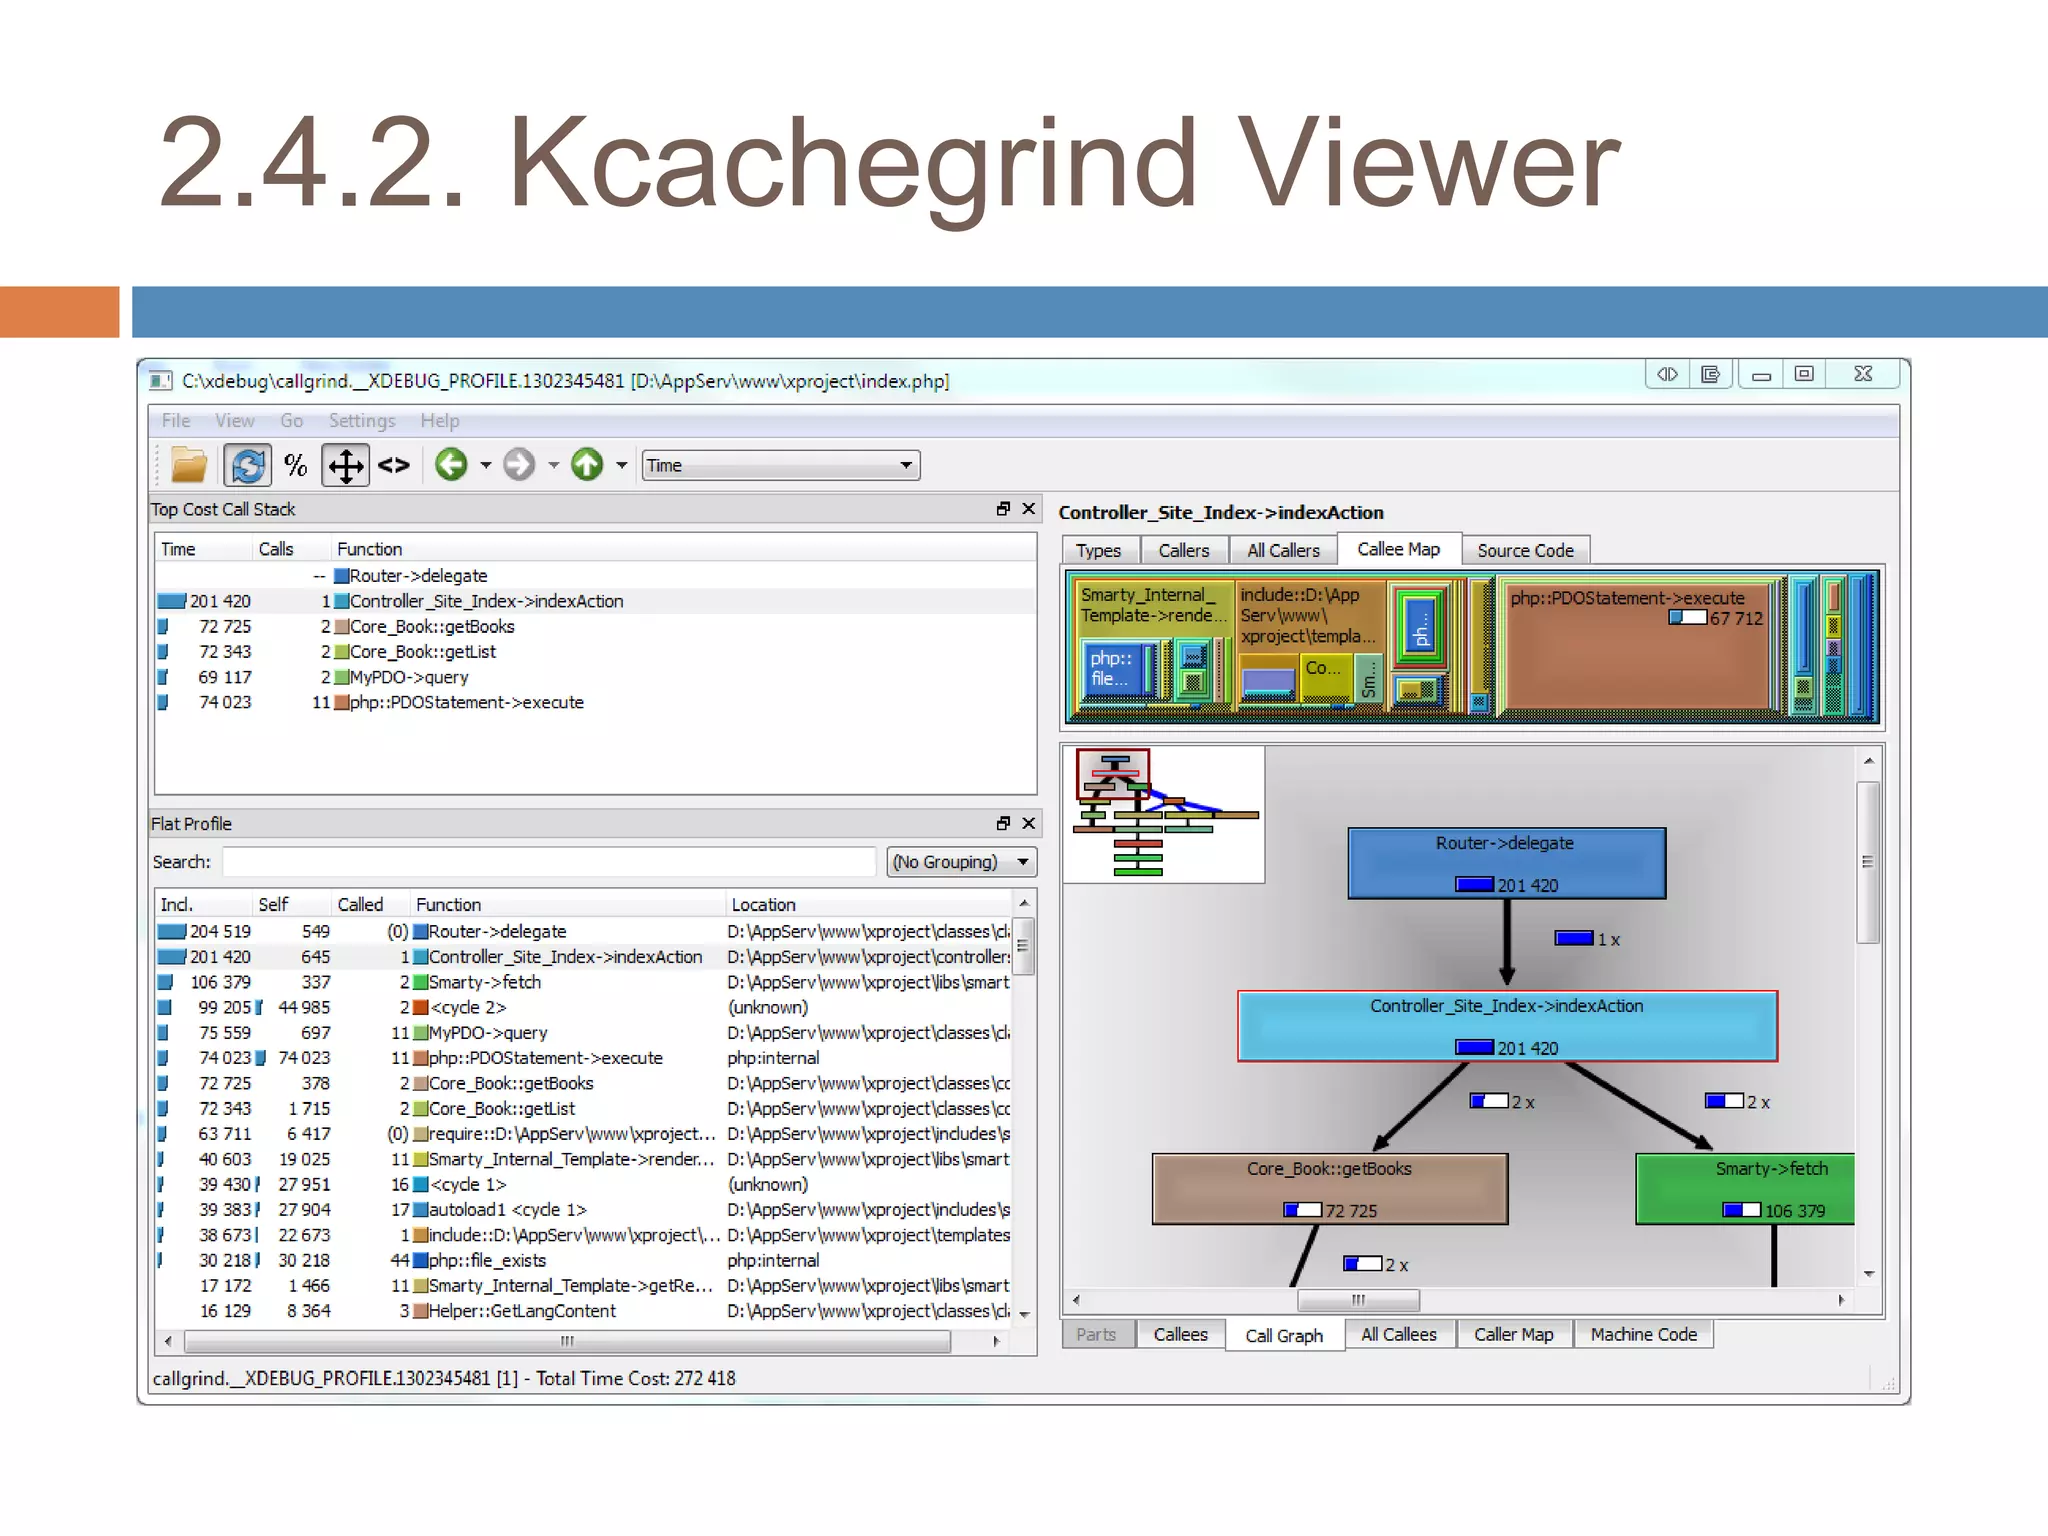Sort Flat Profile by Location column
This screenshot has width=2048, height=1536.
click(x=870, y=905)
